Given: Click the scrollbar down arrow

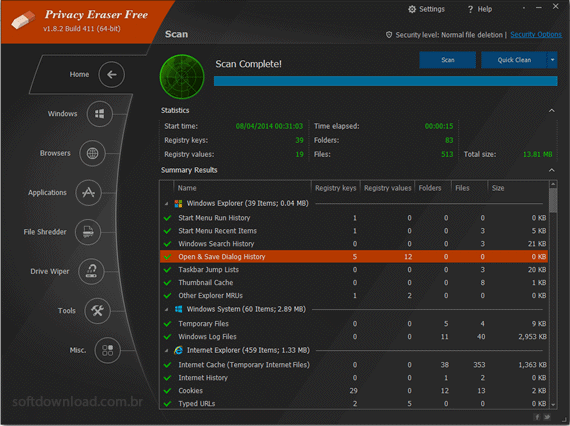Looking at the screenshot, I should click(553, 405).
